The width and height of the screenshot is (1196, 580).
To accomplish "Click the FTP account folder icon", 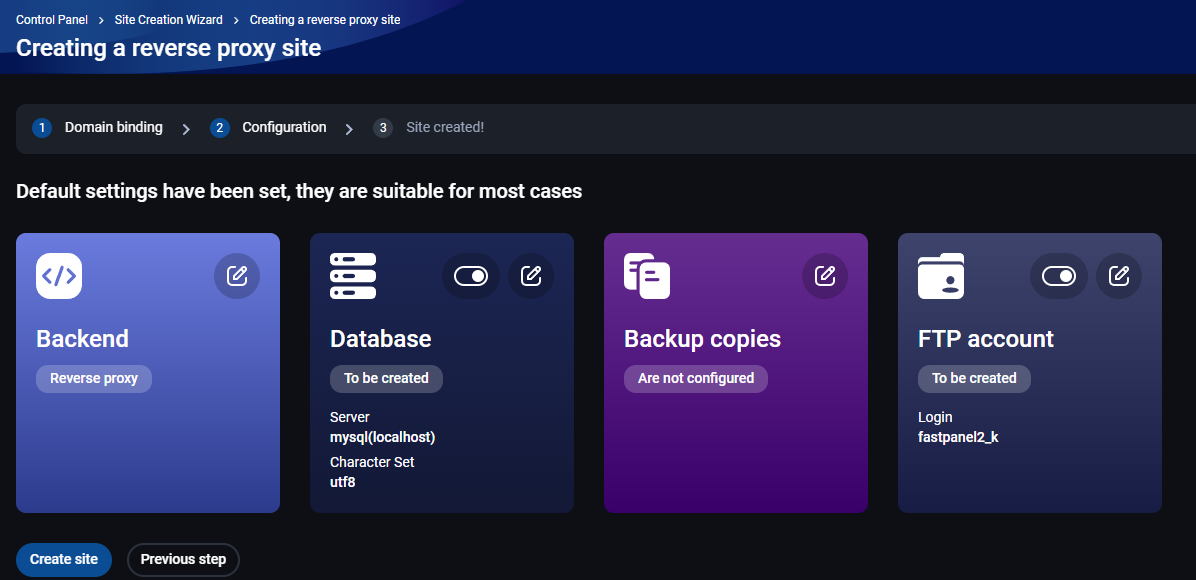I will point(941,276).
